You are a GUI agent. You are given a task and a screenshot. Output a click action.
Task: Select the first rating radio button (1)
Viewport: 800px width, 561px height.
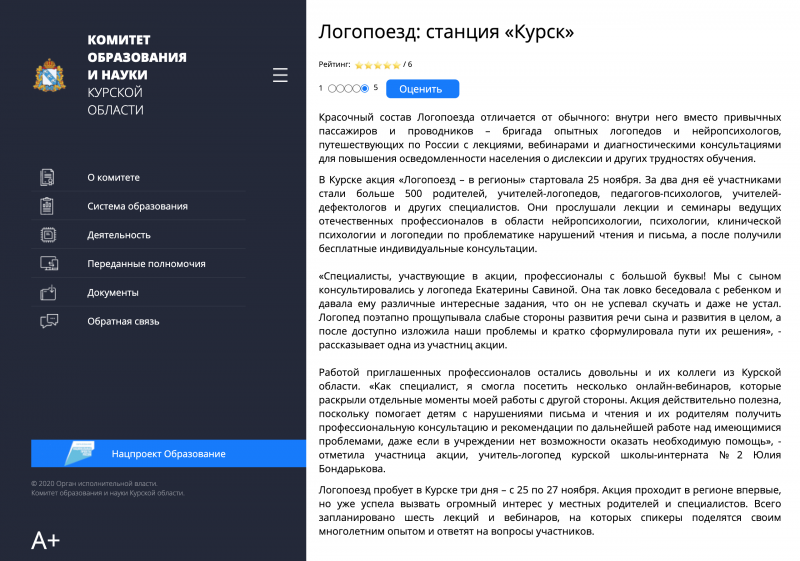point(332,89)
